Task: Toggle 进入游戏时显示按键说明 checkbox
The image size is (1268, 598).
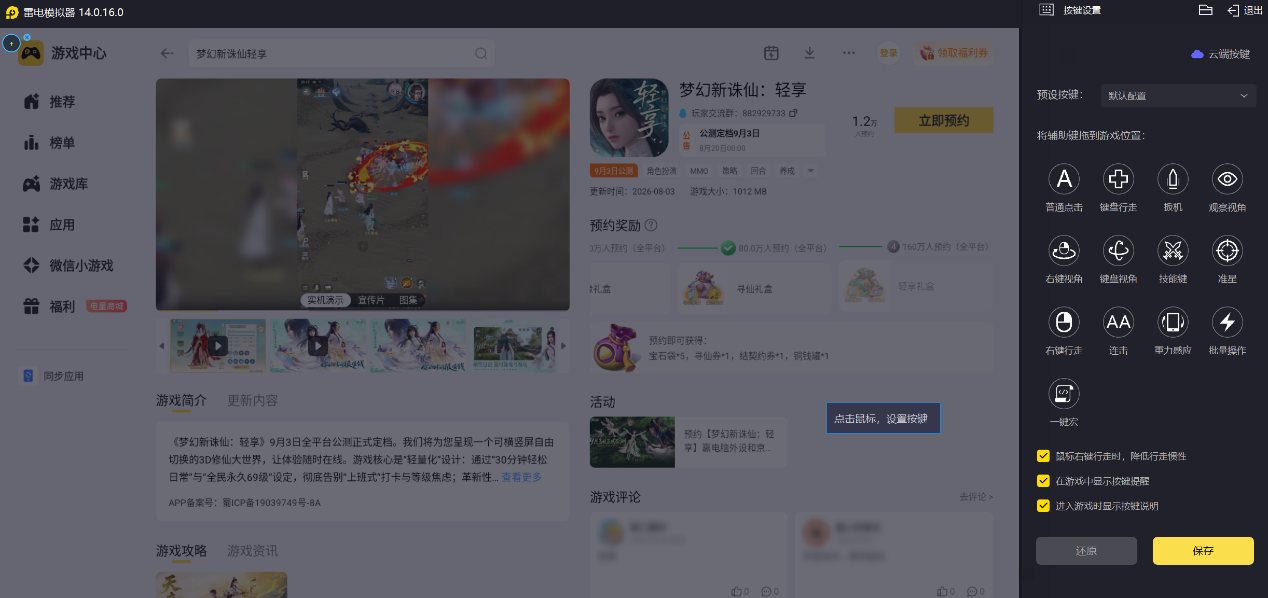Action: click(1043, 506)
